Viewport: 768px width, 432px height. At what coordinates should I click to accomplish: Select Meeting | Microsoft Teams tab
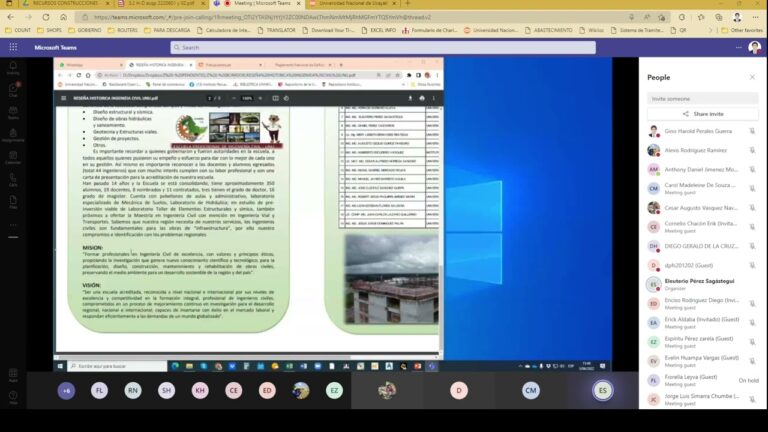[257, 3]
